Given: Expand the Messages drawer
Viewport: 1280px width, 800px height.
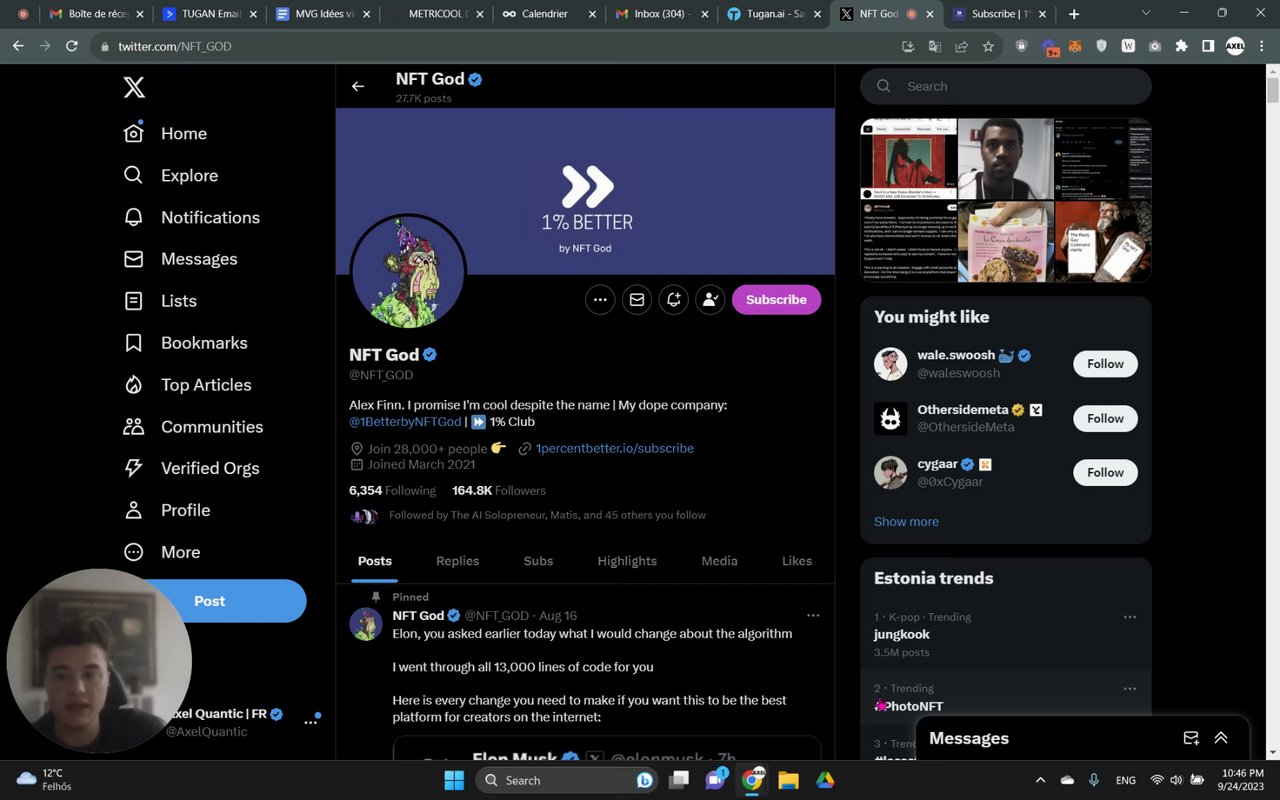Looking at the screenshot, I should click(x=1221, y=738).
